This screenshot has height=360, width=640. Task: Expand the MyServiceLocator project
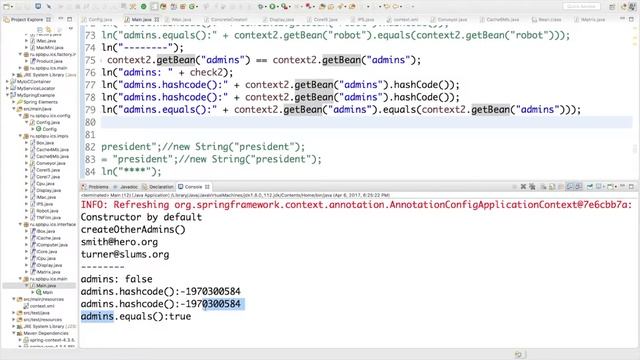coord(7,88)
